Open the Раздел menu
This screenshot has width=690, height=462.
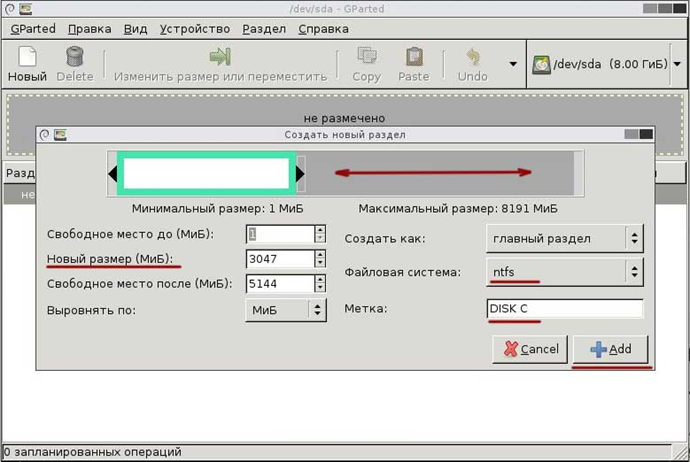(264, 29)
